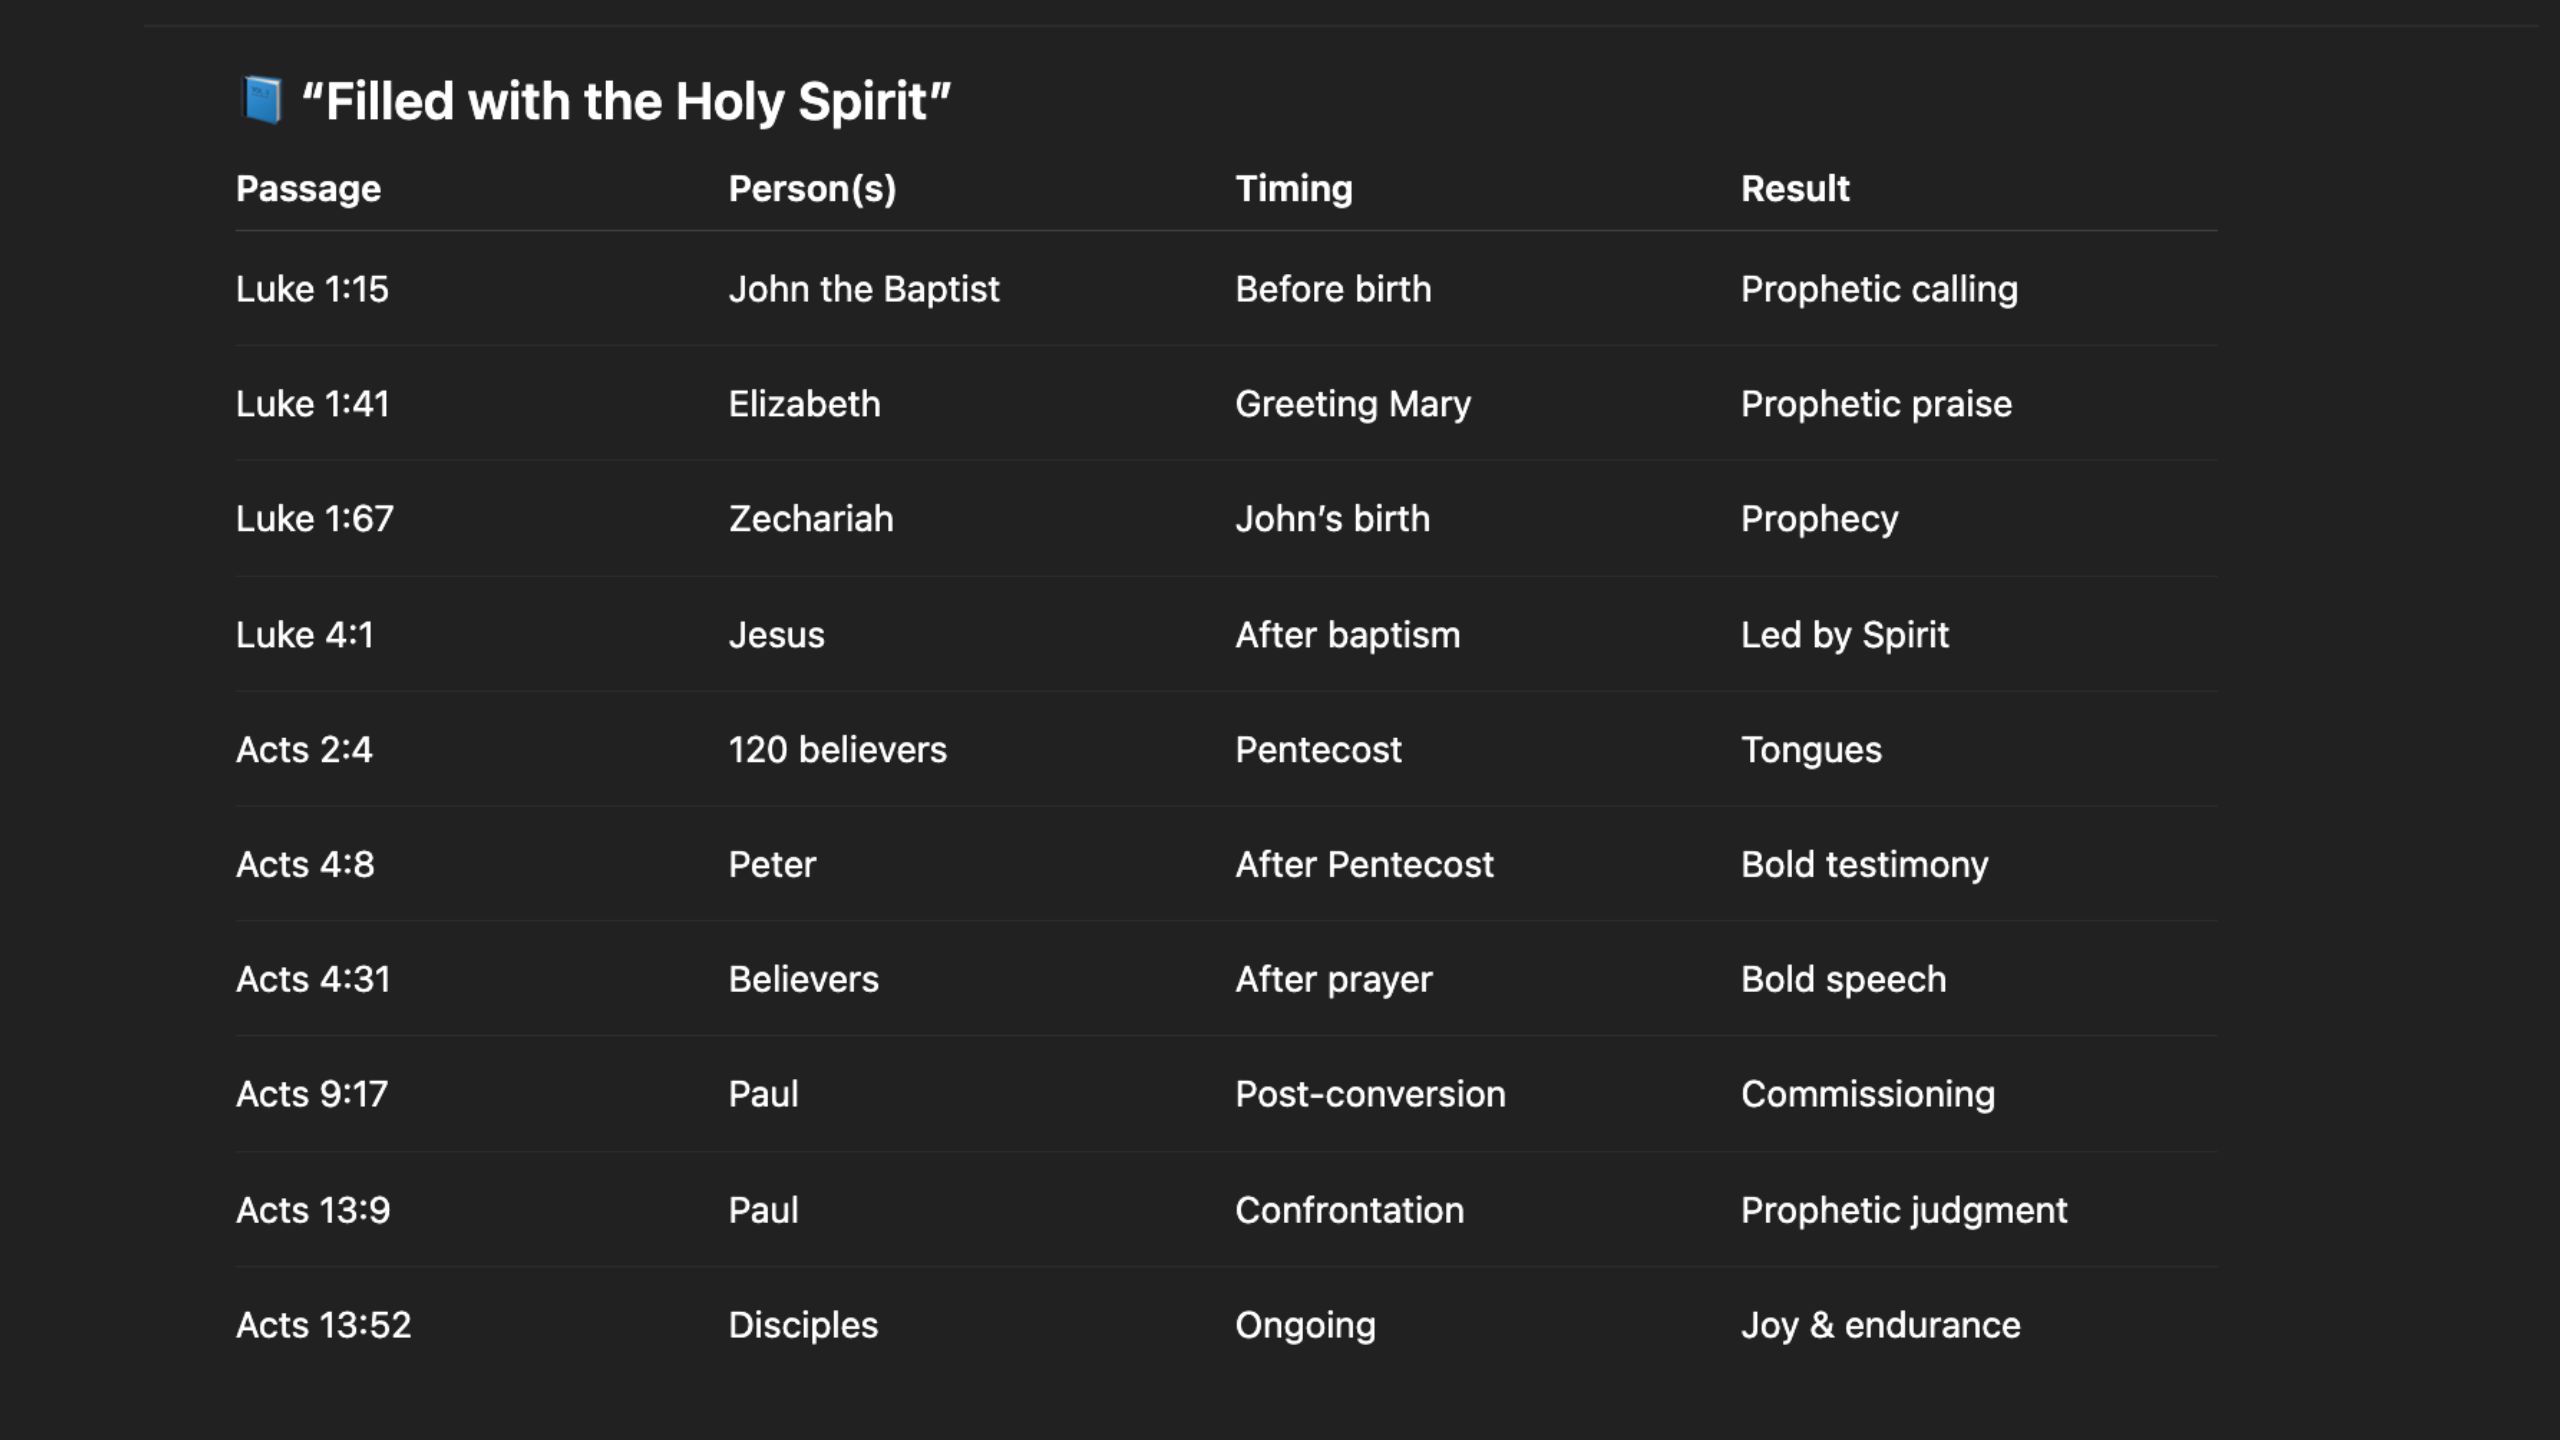The width and height of the screenshot is (2560, 1440).
Task: Click the Luke 4:1 passage cell
Action: 304,635
